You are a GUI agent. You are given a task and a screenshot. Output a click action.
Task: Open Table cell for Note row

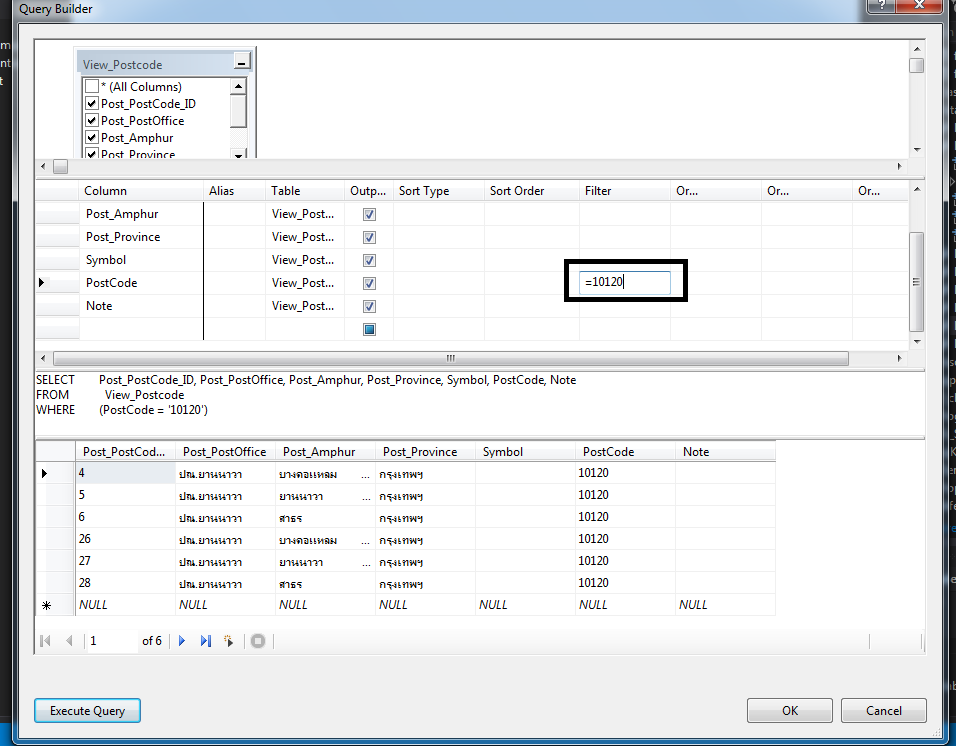304,306
